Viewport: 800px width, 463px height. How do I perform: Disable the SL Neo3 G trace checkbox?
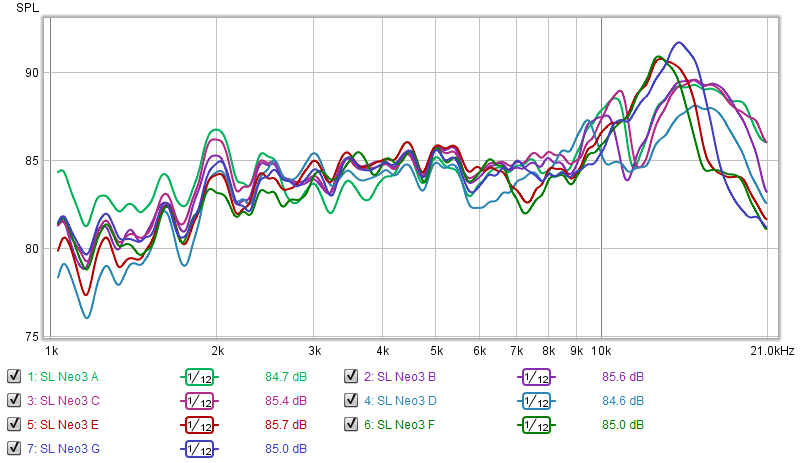pyautogui.click(x=14, y=449)
